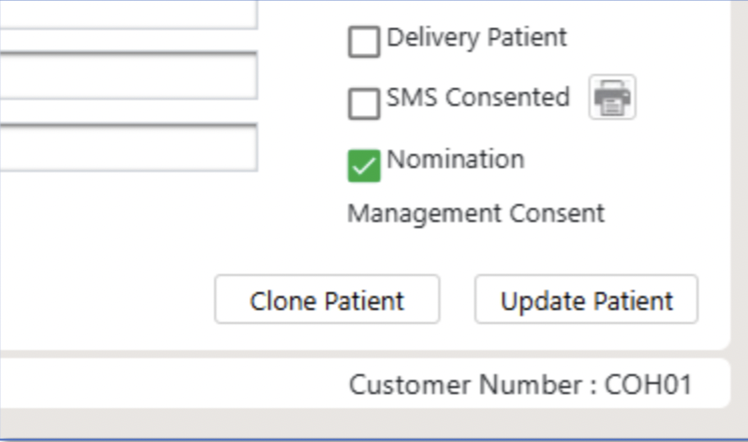Viewport: 748px width, 442px height.
Task: Click the Management Consent text
Action: tap(476, 213)
